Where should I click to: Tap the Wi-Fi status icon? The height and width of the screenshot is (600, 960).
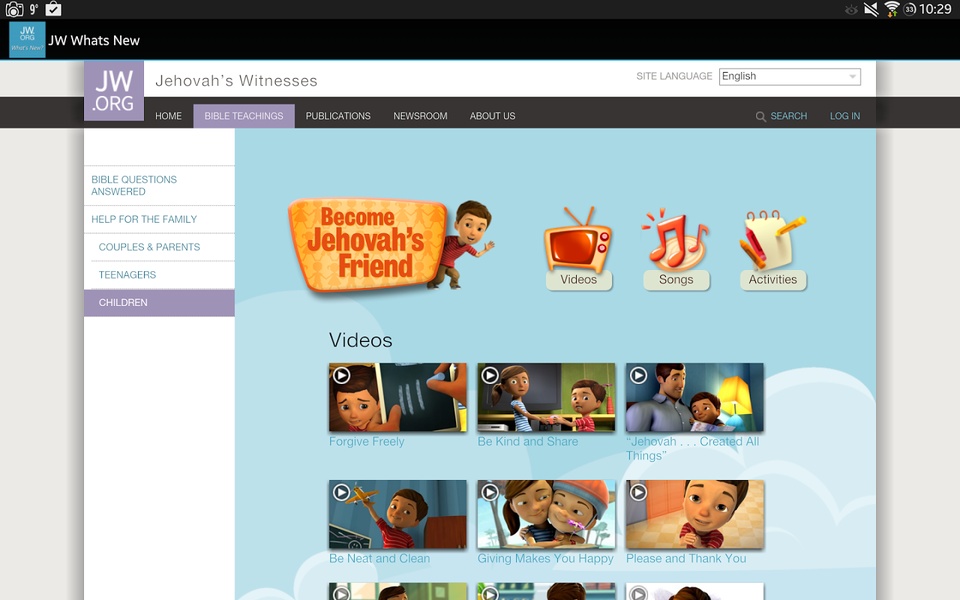click(891, 9)
